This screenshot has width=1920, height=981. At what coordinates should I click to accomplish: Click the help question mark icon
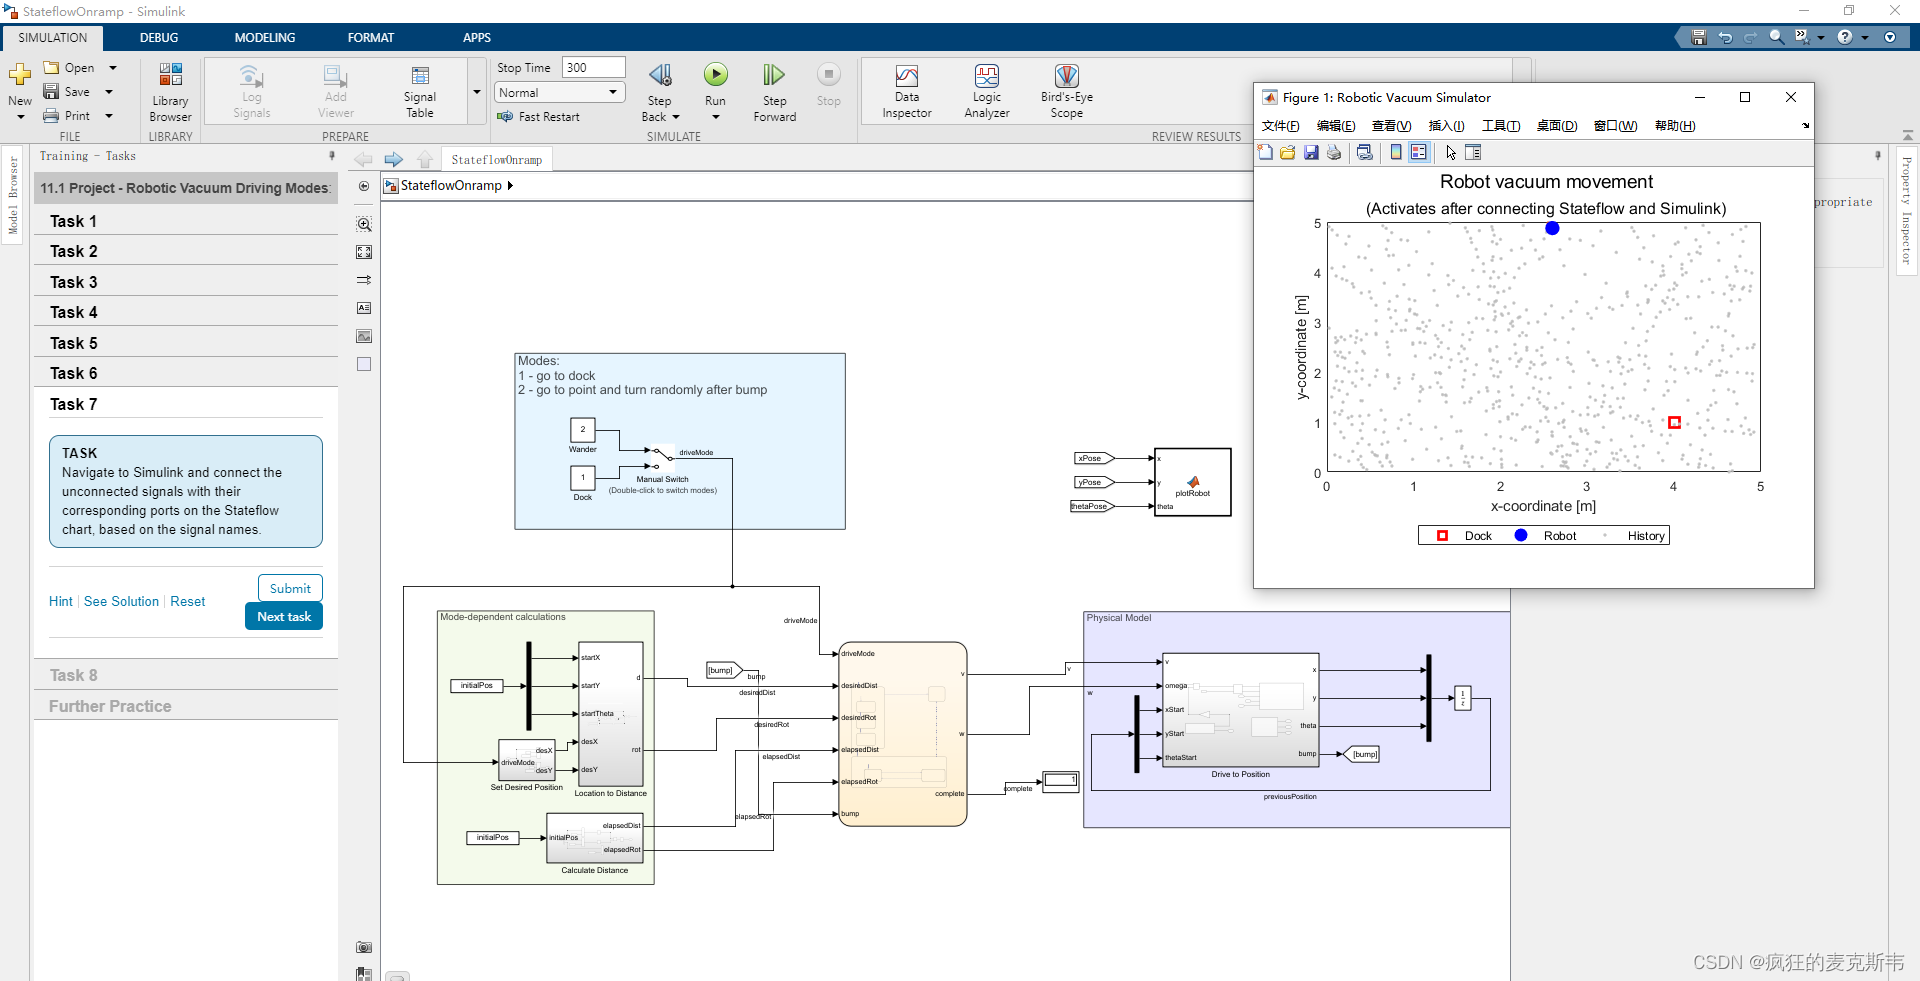[1845, 37]
